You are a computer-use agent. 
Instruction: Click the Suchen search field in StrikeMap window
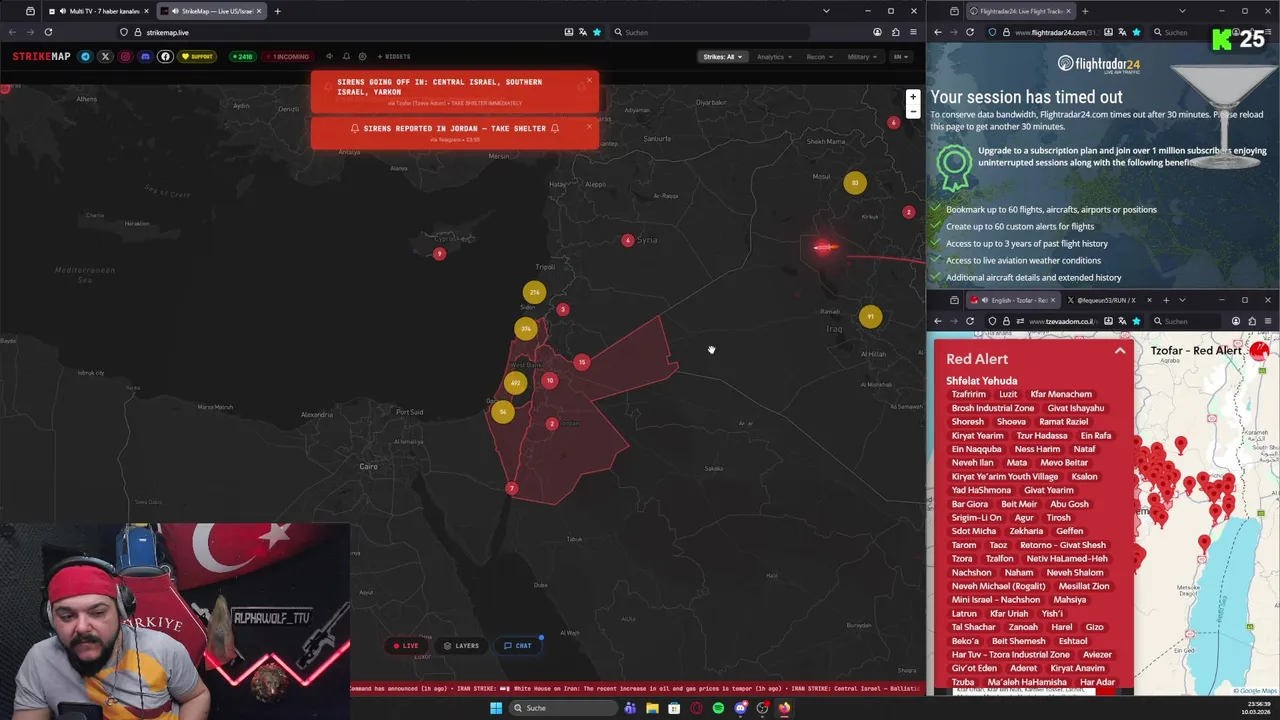coord(710,32)
